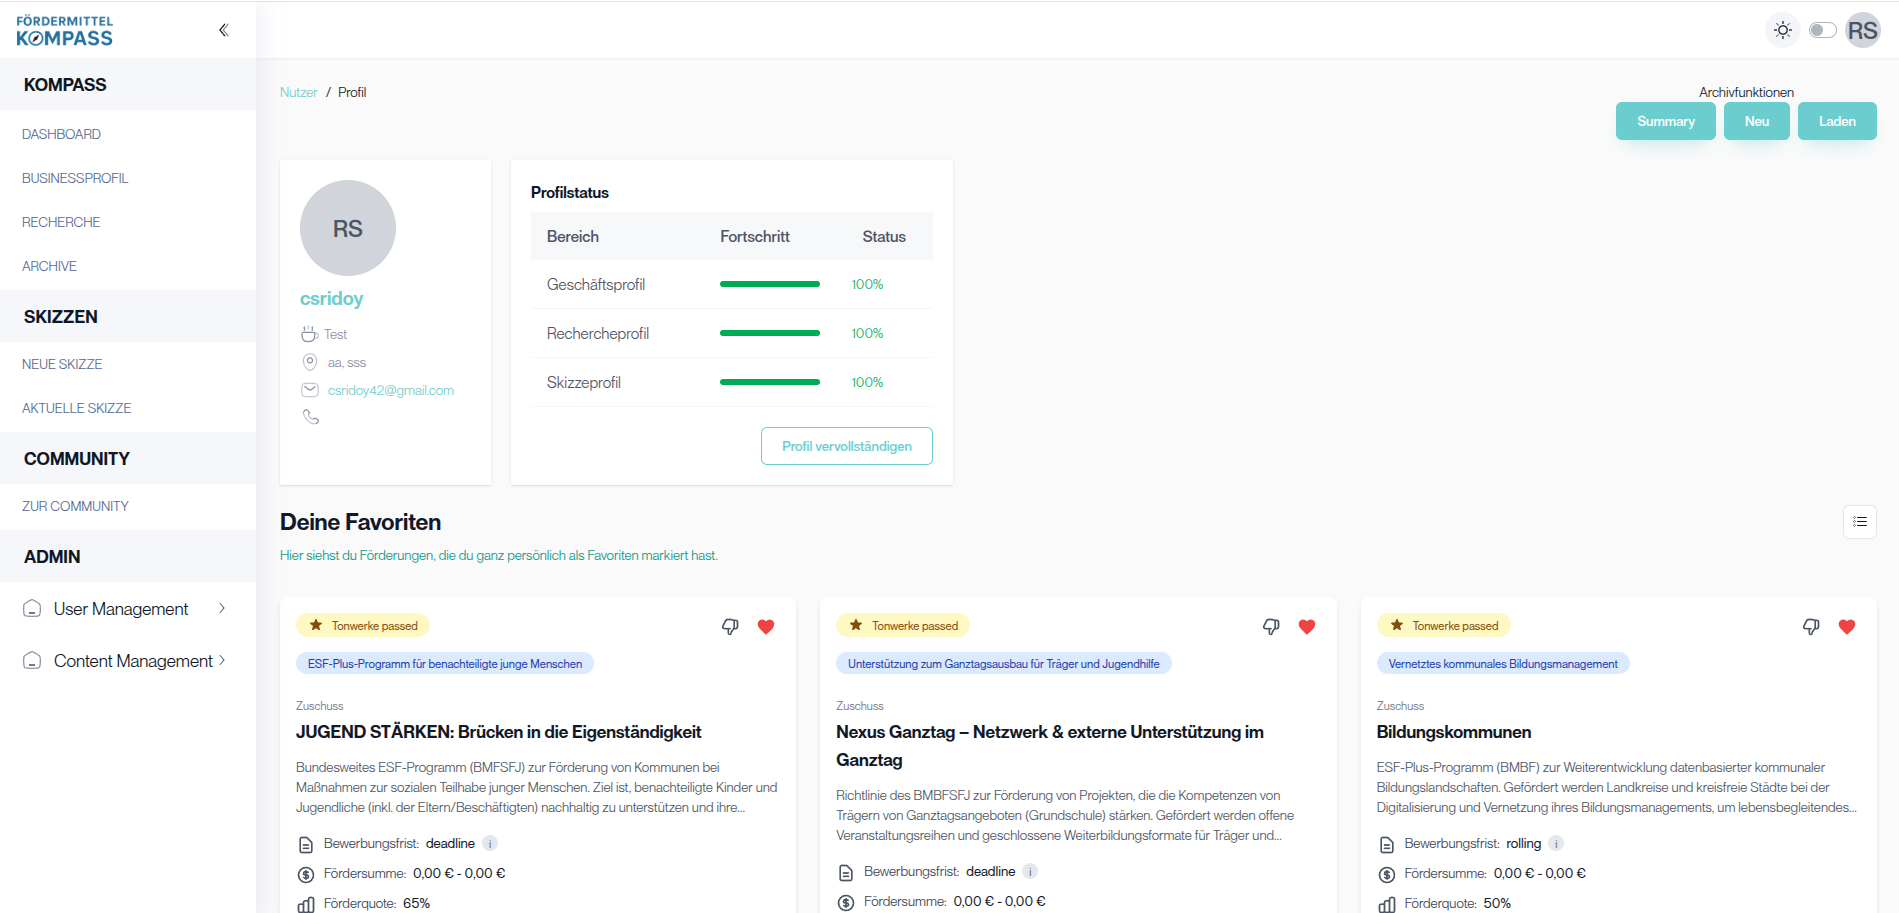Image resolution: width=1899 pixels, height=913 pixels.
Task: Click thumbs-down on Bildungskommunen card
Action: [1811, 627]
